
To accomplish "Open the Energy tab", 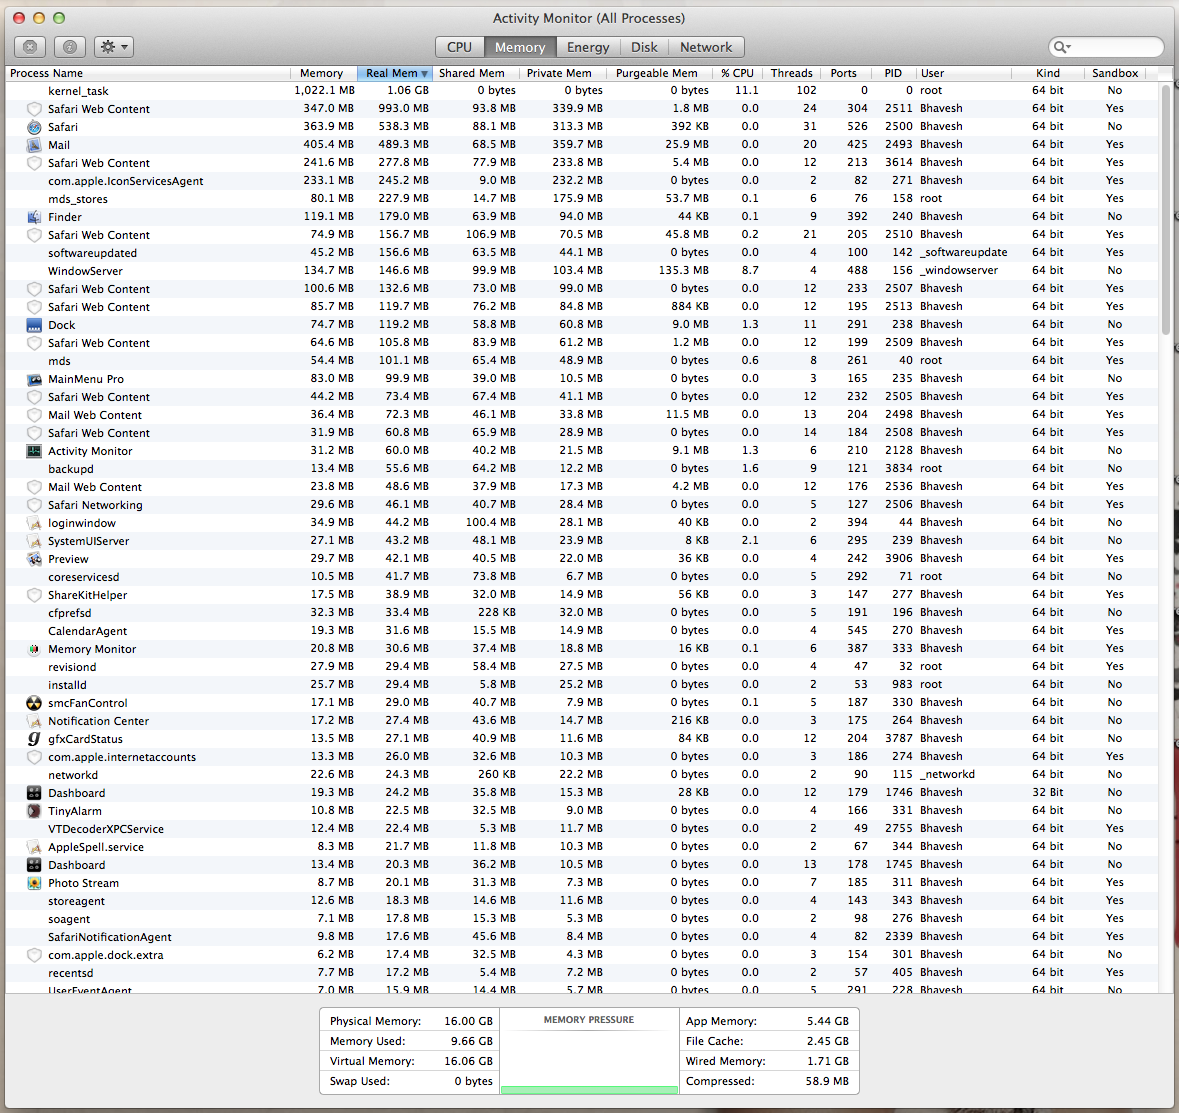I will [588, 47].
